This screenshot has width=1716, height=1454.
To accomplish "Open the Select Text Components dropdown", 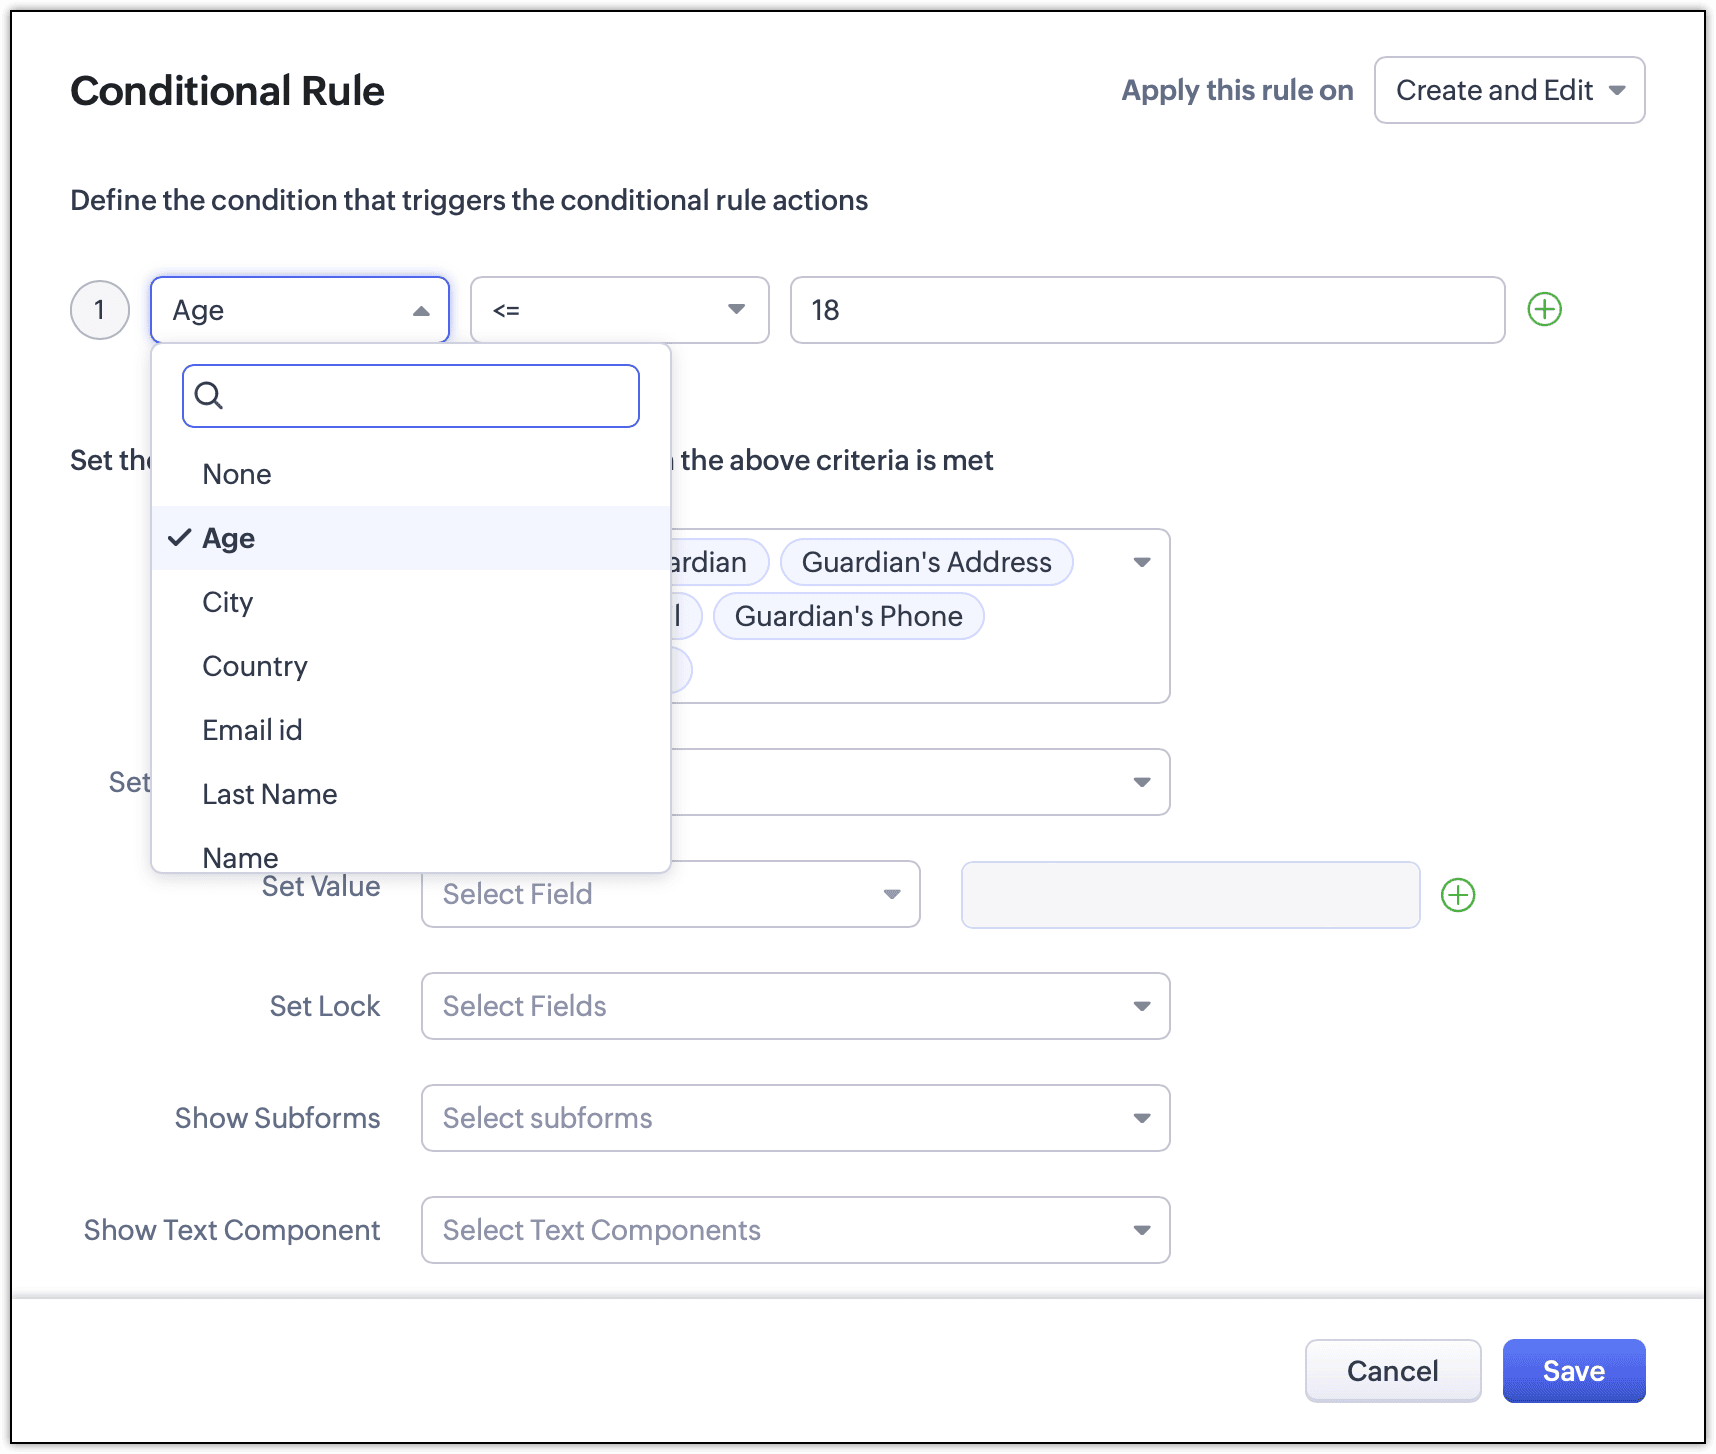I will pyautogui.click(x=795, y=1230).
